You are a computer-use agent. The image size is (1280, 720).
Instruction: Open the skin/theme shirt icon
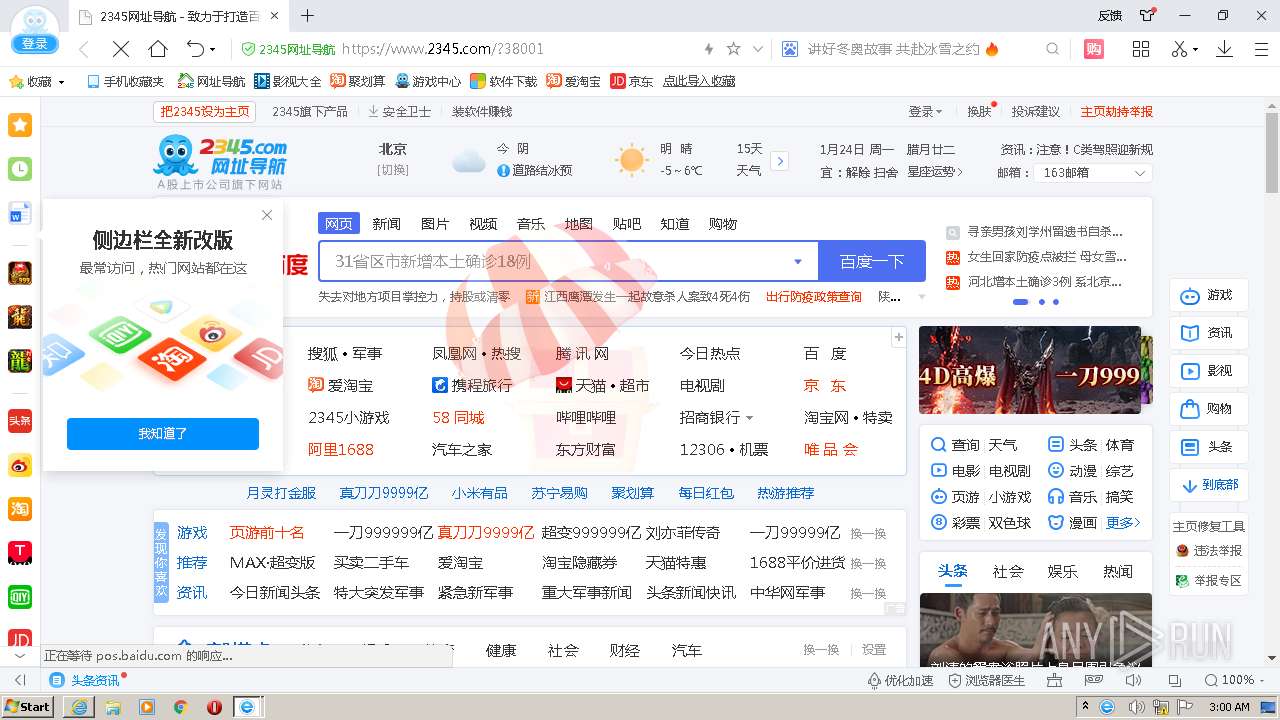point(1148,15)
